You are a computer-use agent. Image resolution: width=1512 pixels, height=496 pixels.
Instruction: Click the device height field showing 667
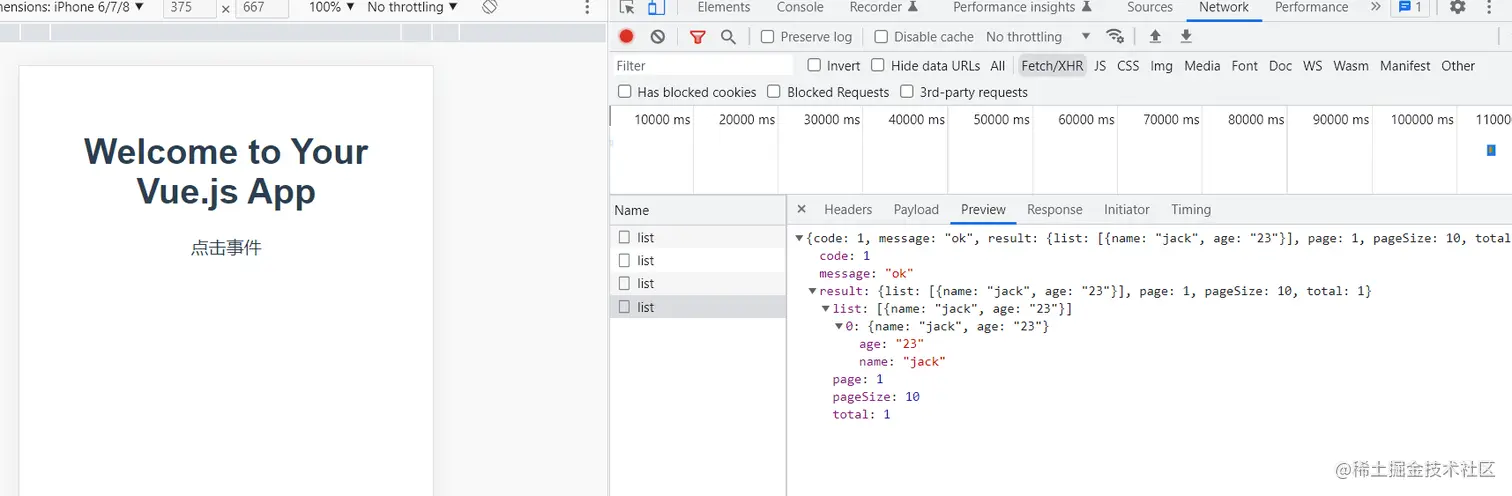tap(262, 8)
